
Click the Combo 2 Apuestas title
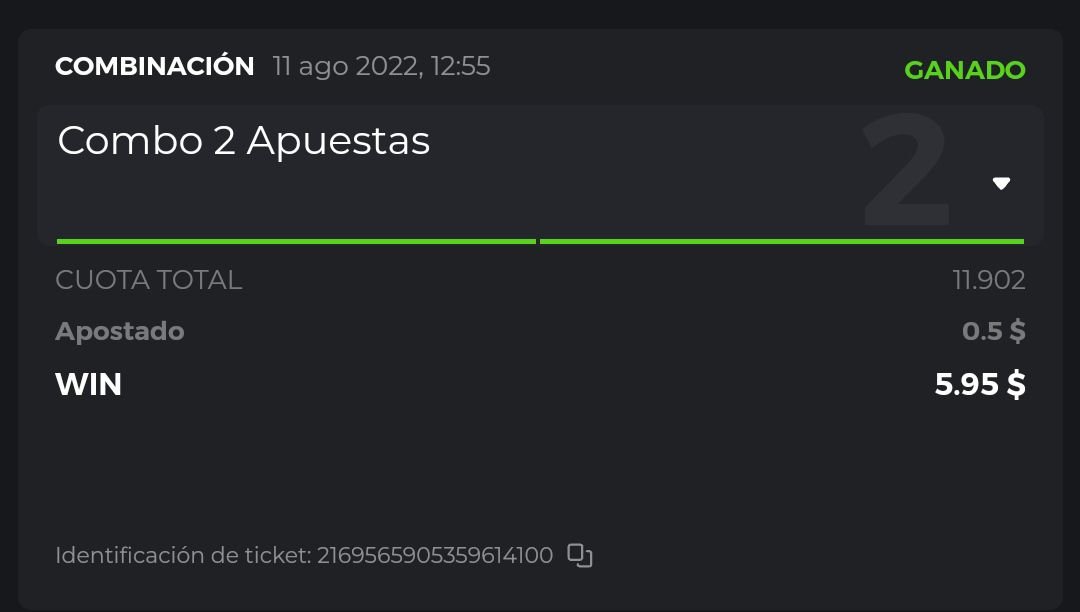(x=244, y=141)
